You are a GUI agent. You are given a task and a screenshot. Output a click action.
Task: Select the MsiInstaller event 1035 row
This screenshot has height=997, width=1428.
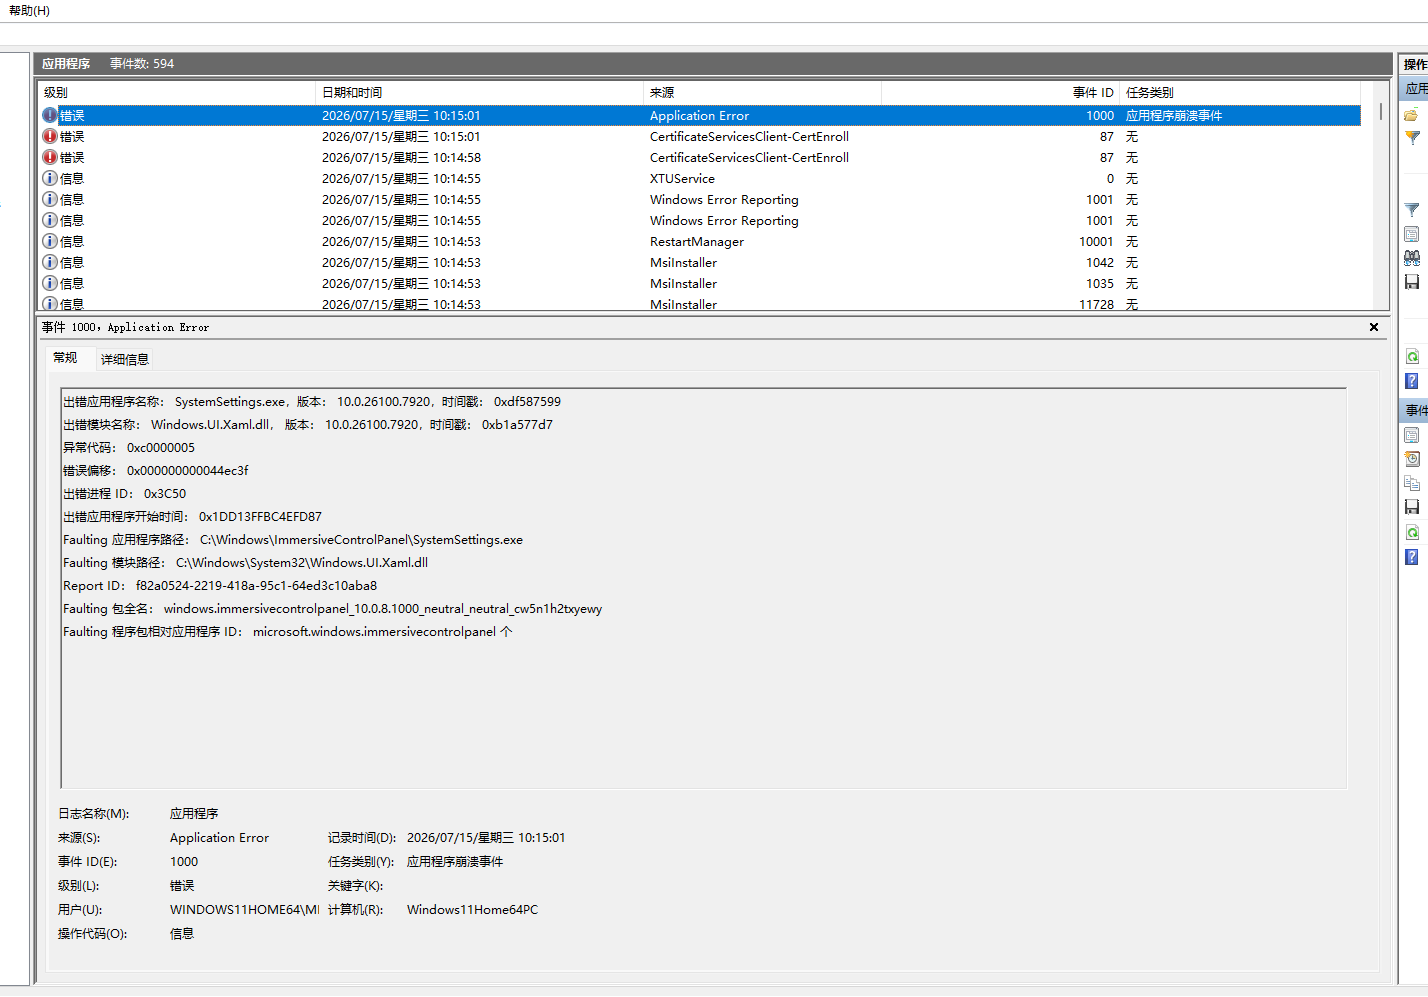point(700,283)
